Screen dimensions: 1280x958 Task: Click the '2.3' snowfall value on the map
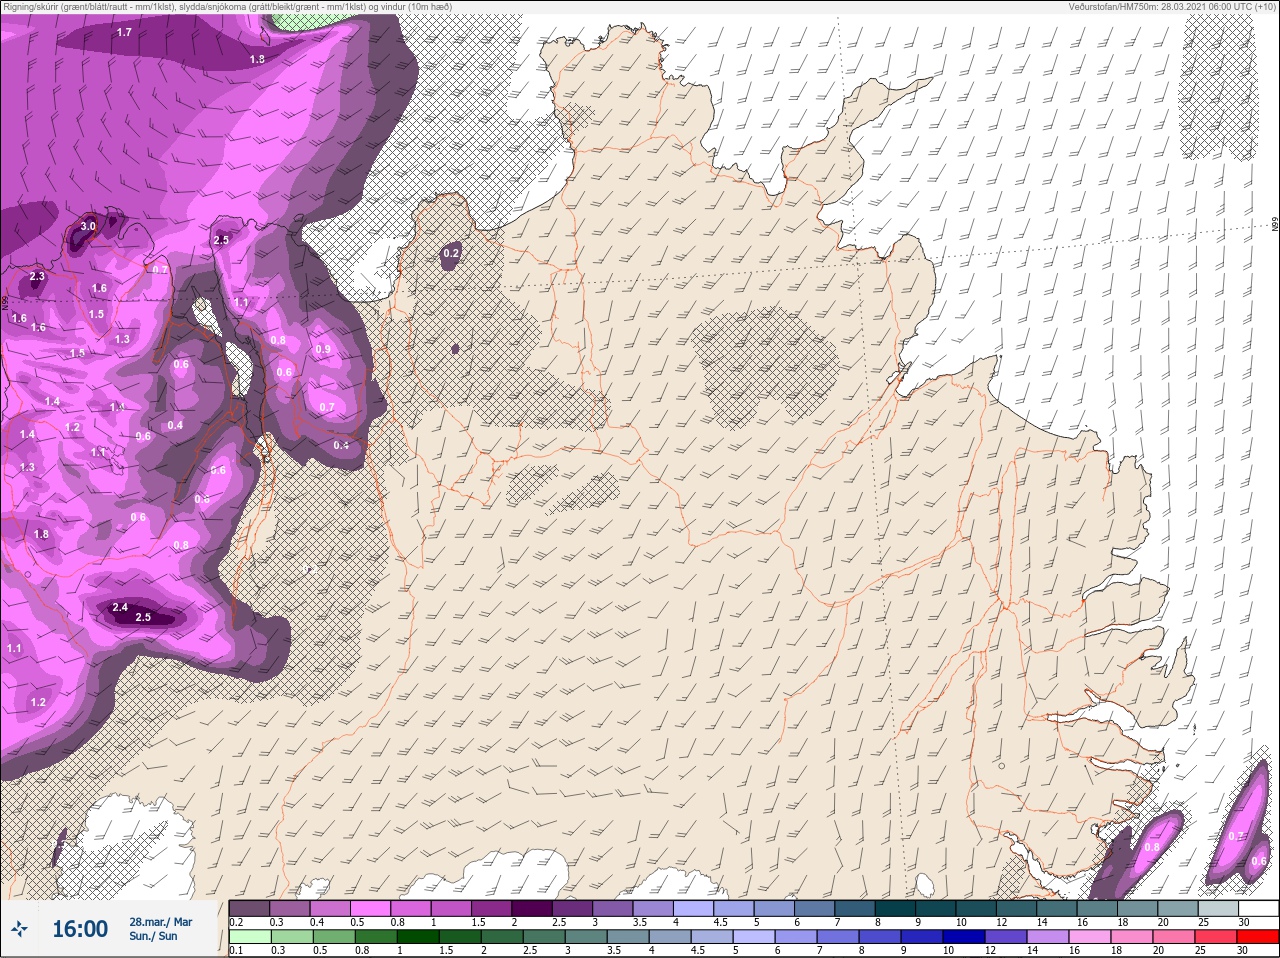click(x=37, y=277)
